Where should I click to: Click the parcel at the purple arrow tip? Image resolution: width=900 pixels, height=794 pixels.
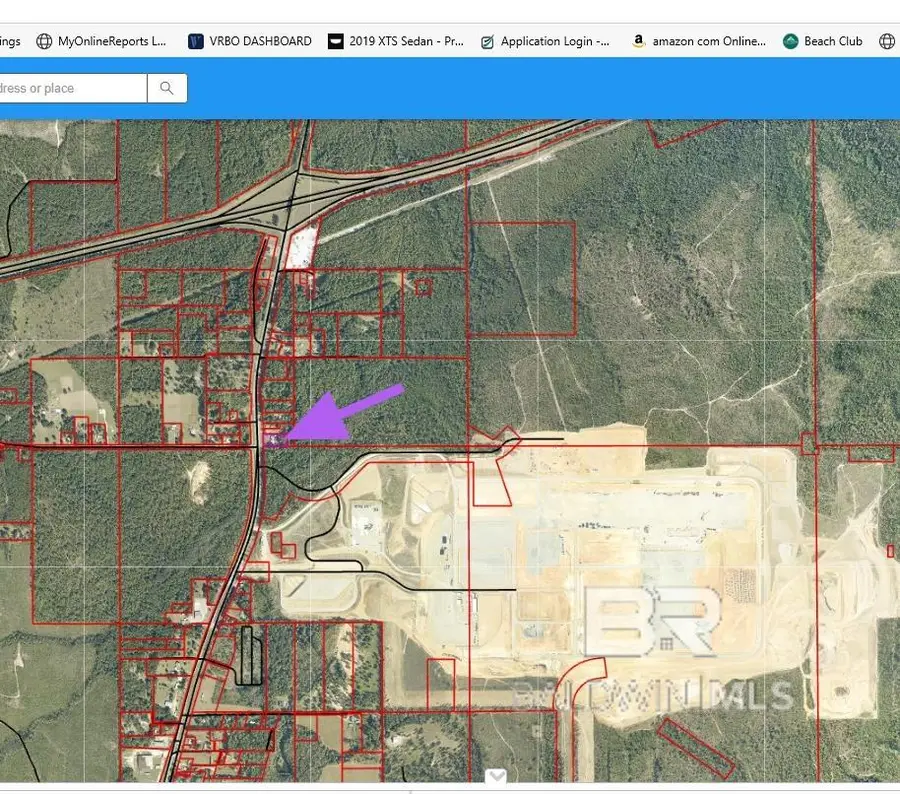(273, 439)
